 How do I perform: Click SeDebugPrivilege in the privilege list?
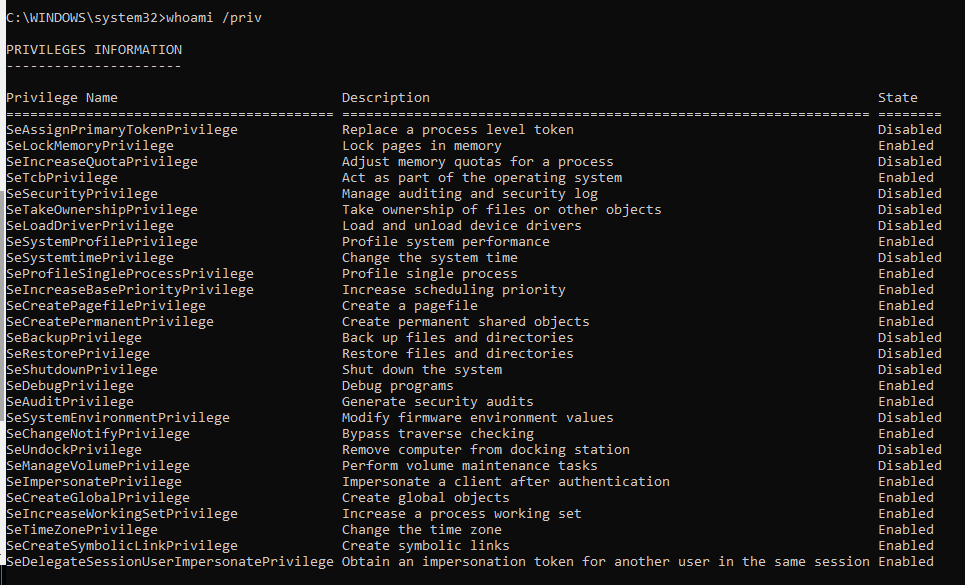[70, 386]
